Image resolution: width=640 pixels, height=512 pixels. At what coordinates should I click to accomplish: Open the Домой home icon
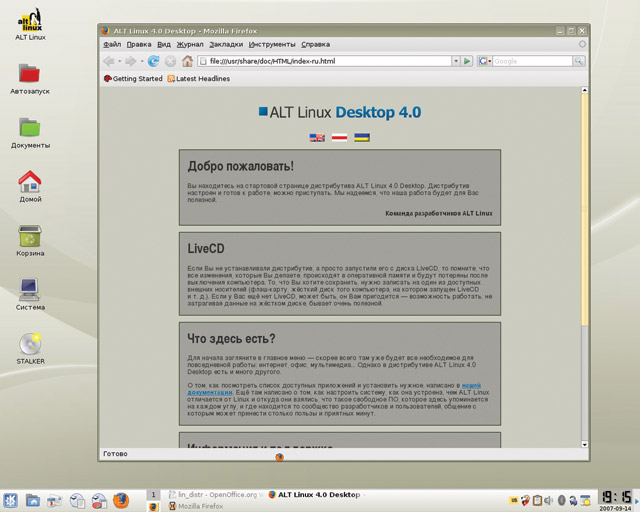tap(30, 187)
